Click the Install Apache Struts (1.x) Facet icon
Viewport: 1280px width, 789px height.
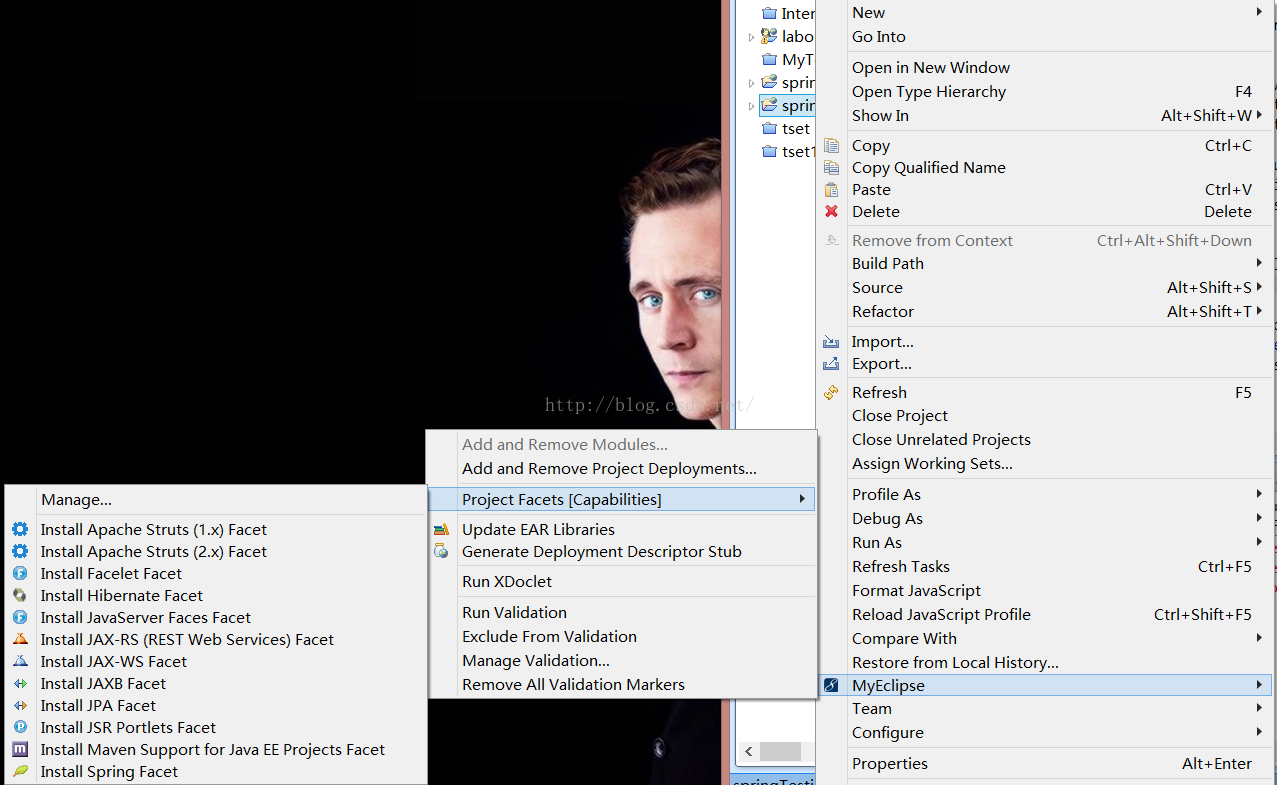point(20,530)
